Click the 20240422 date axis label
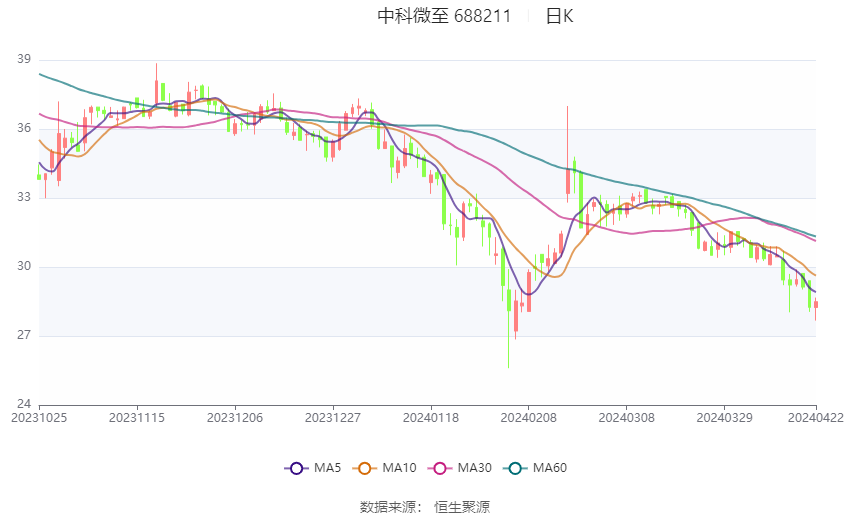The height and width of the screenshot is (517, 850). (x=816, y=418)
